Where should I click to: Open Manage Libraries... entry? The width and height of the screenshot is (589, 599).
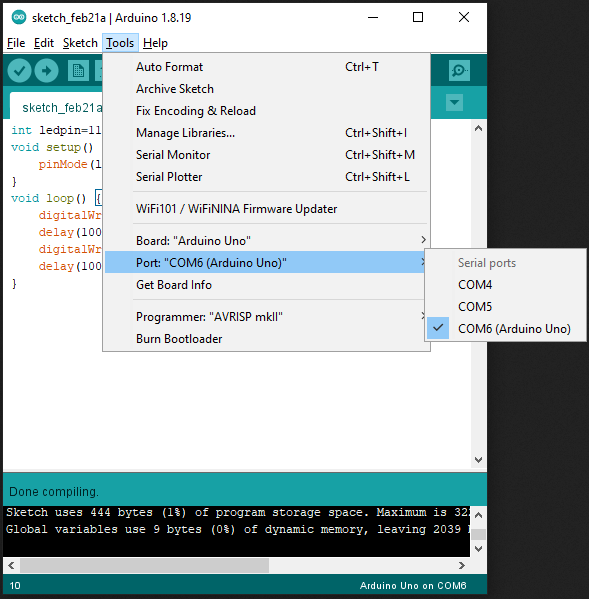point(266,133)
